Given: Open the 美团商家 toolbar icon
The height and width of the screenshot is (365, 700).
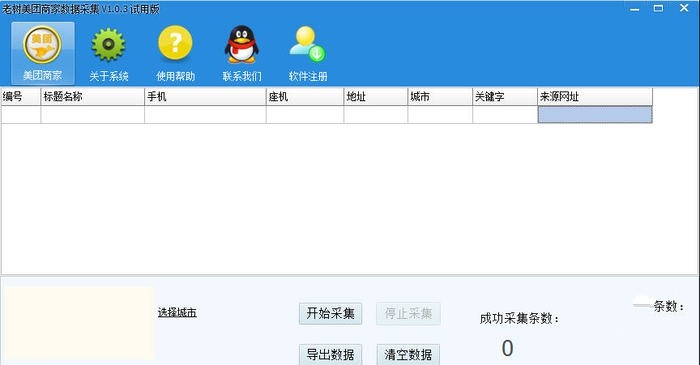Looking at the screenshot, I should (42, 53).
